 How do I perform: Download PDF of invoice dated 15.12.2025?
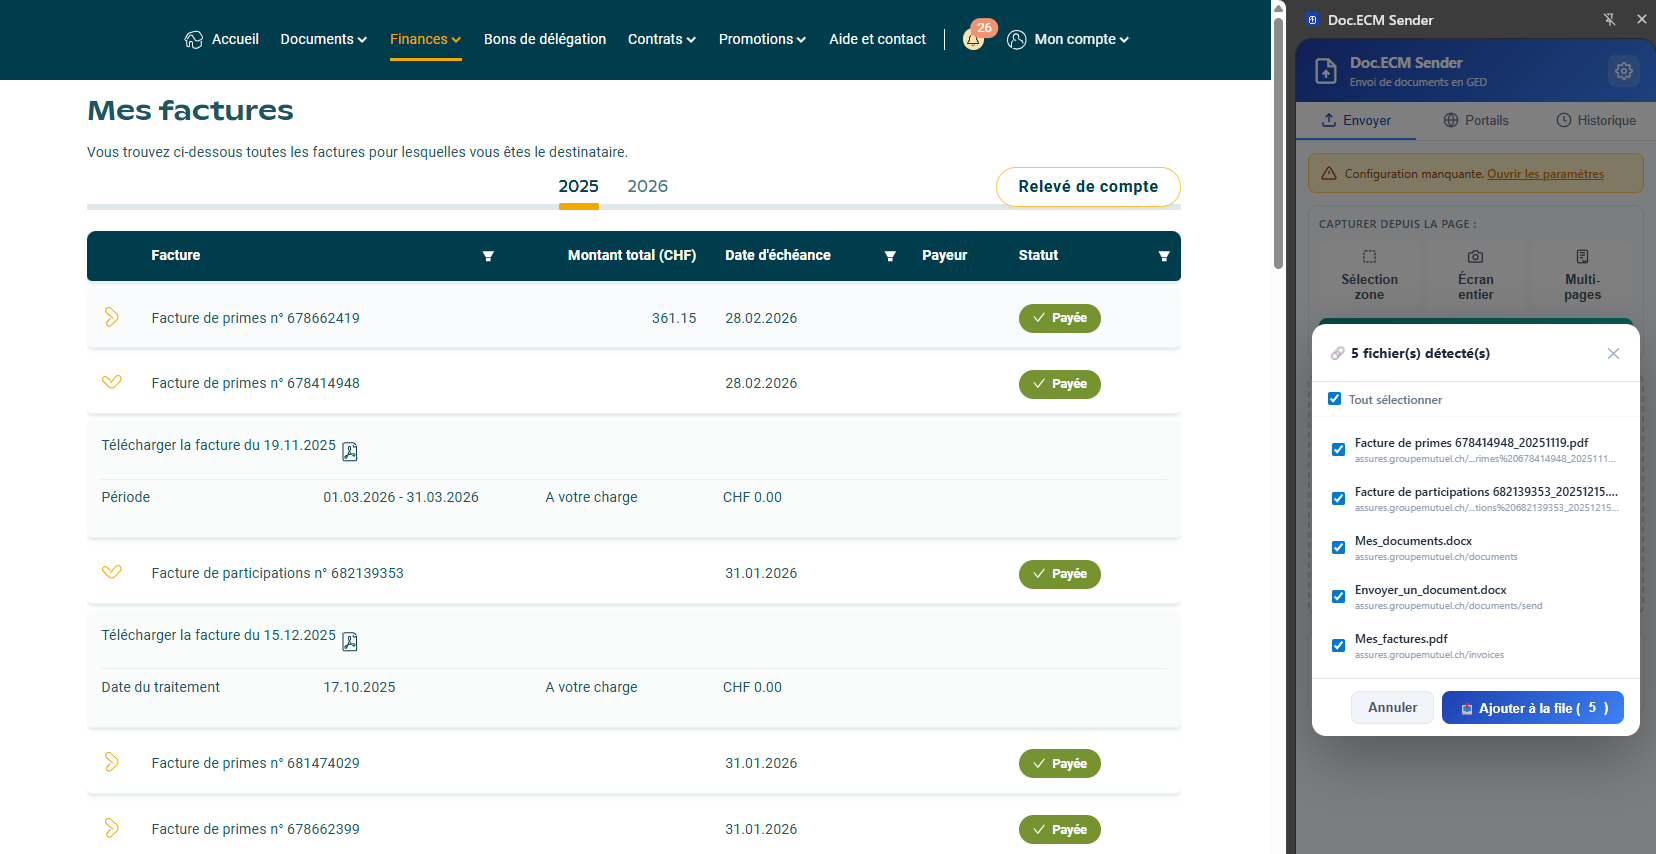(350, 641)
